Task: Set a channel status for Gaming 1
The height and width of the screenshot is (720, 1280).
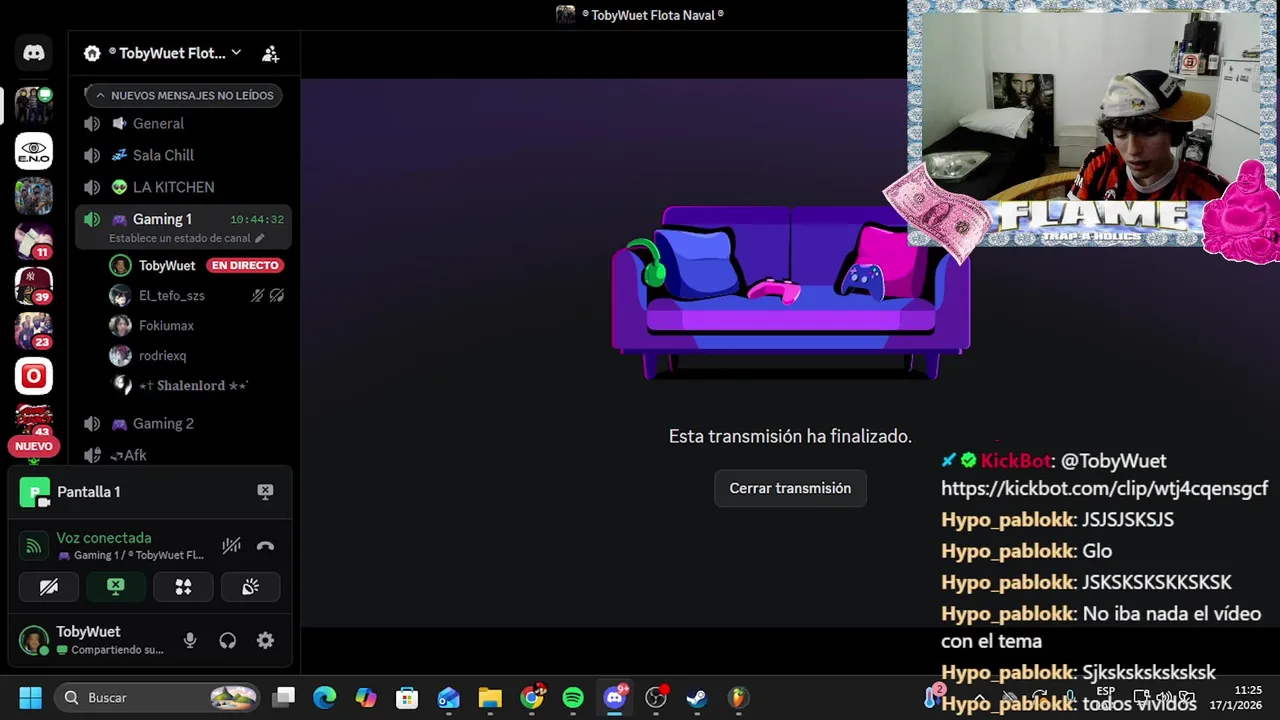Action: pyautogui.click(x=186, y=238)
